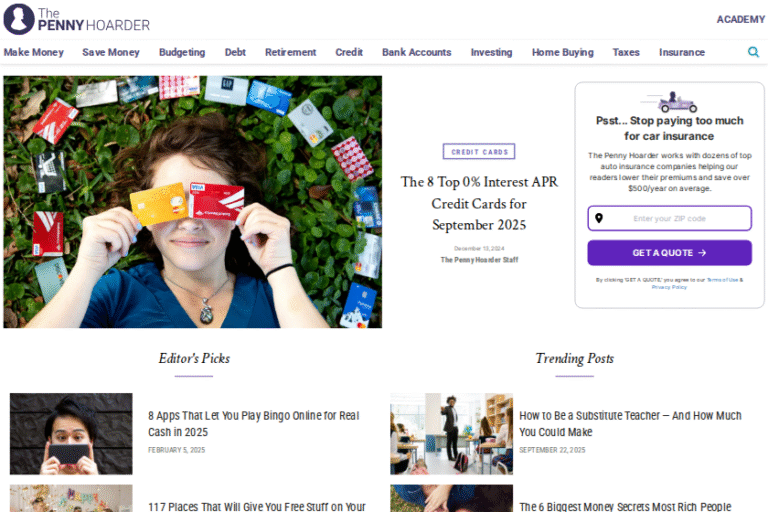Click the ACADEMY link
Viewport: 768px width, 512px height.
[740, 20]
